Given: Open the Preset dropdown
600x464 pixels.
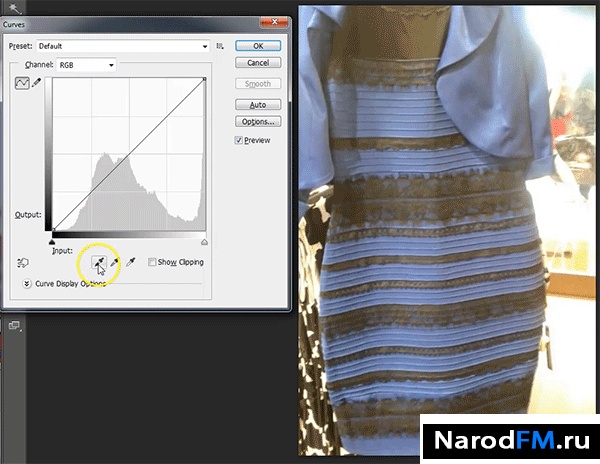Looking at the screenshot, I should [123, 46].
